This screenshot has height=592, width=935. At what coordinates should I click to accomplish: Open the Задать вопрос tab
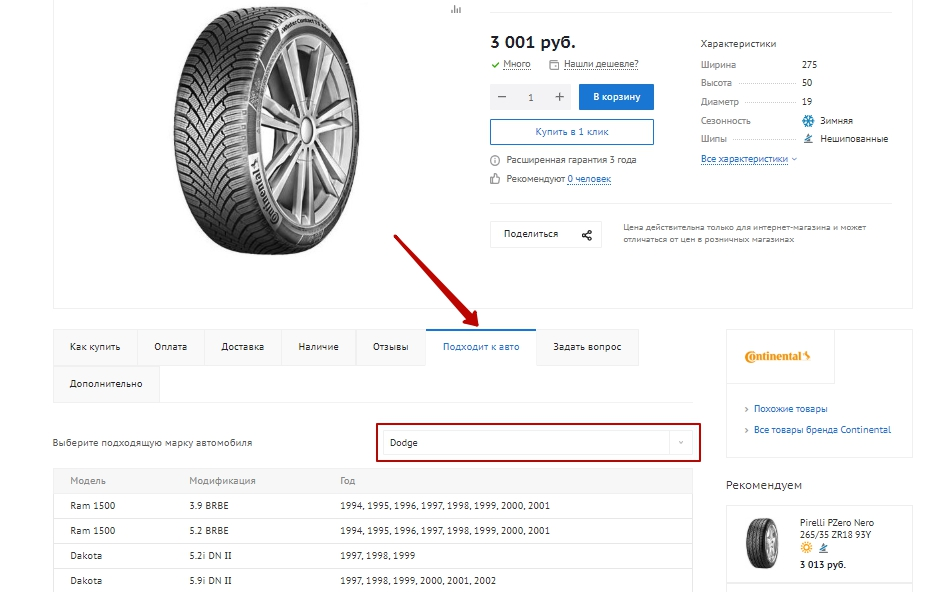tap(587, 347)
